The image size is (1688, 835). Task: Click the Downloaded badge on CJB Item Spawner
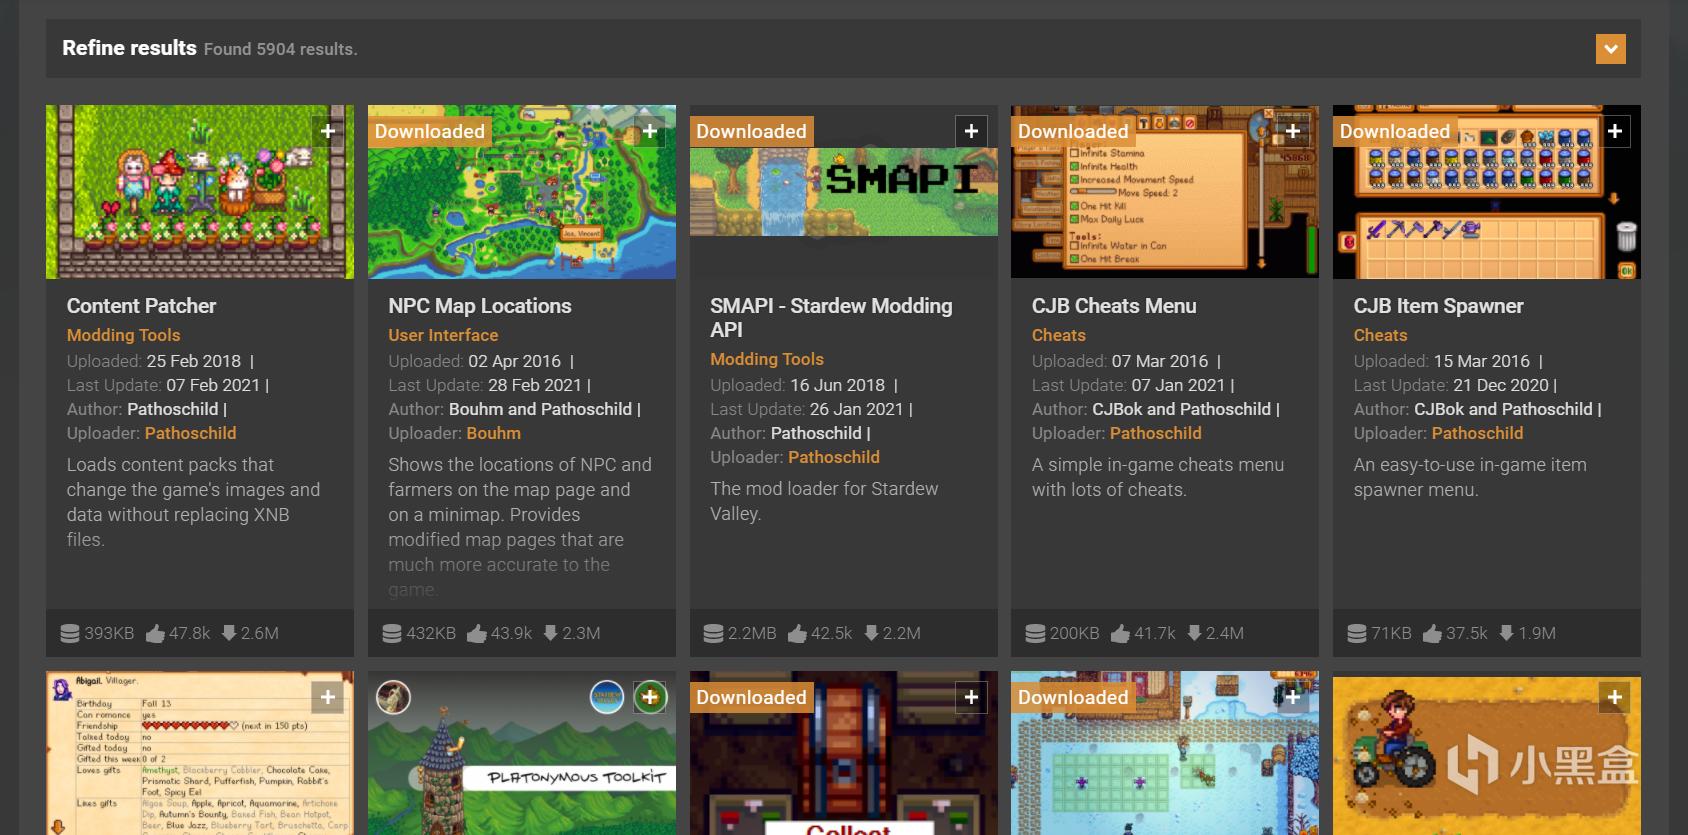point(1395,132)
